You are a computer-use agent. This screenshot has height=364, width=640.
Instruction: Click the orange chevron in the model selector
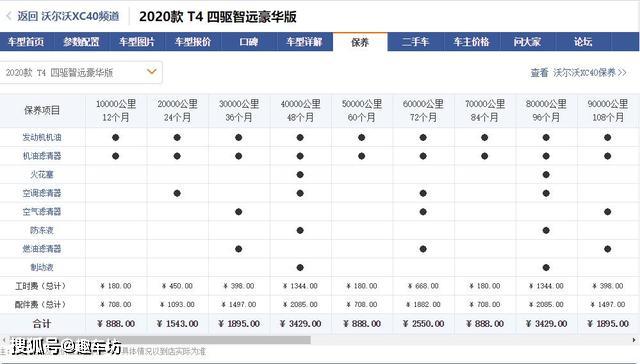(151, 72)
